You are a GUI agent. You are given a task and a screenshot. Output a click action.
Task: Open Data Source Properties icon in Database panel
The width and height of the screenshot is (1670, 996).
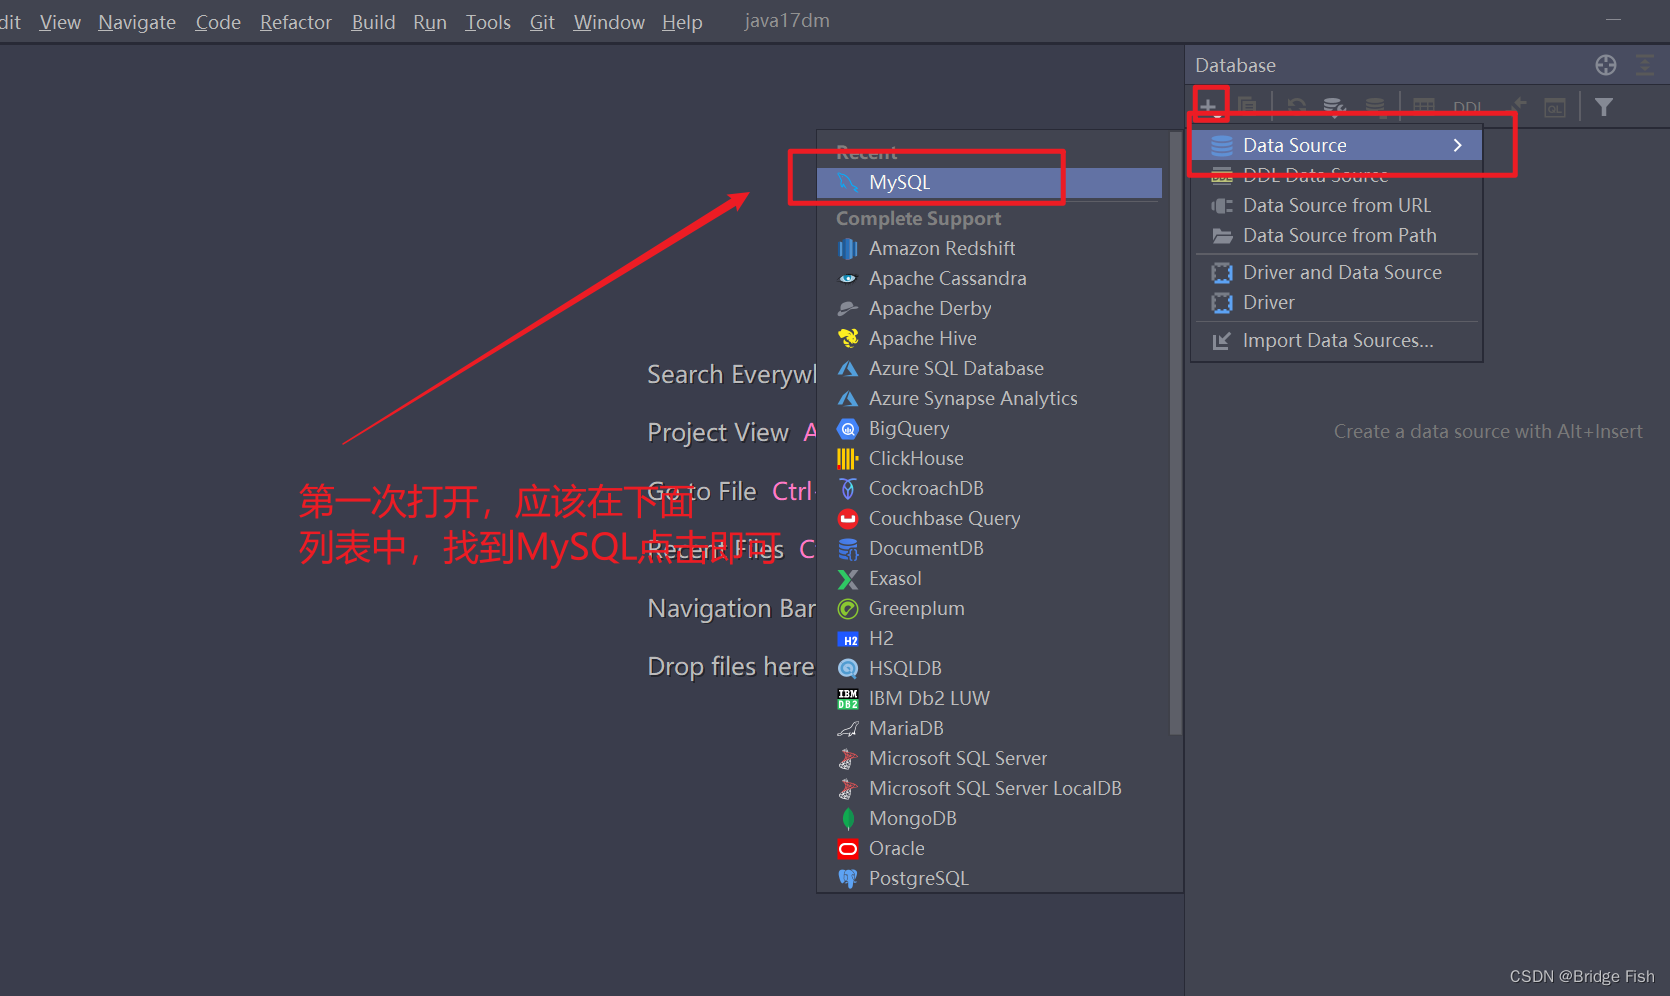[1334, 105]
